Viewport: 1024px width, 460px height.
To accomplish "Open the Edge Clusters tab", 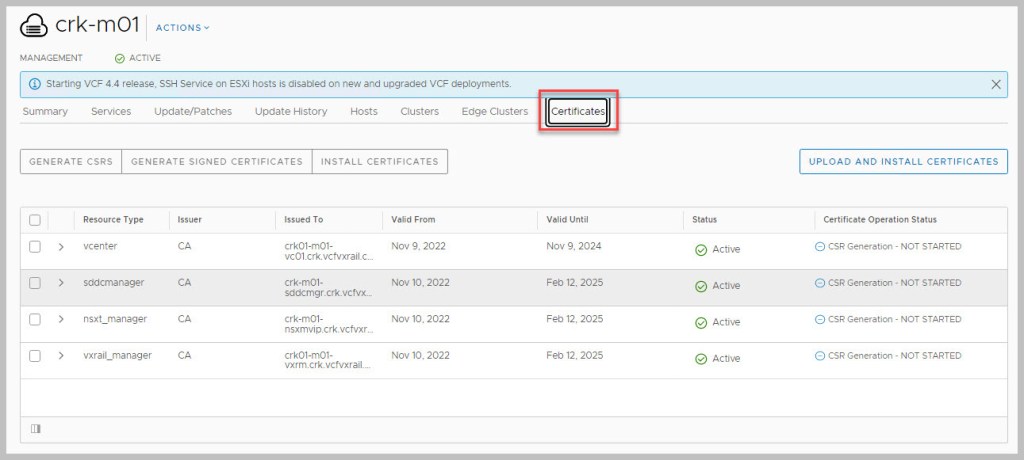I will 494,111.
